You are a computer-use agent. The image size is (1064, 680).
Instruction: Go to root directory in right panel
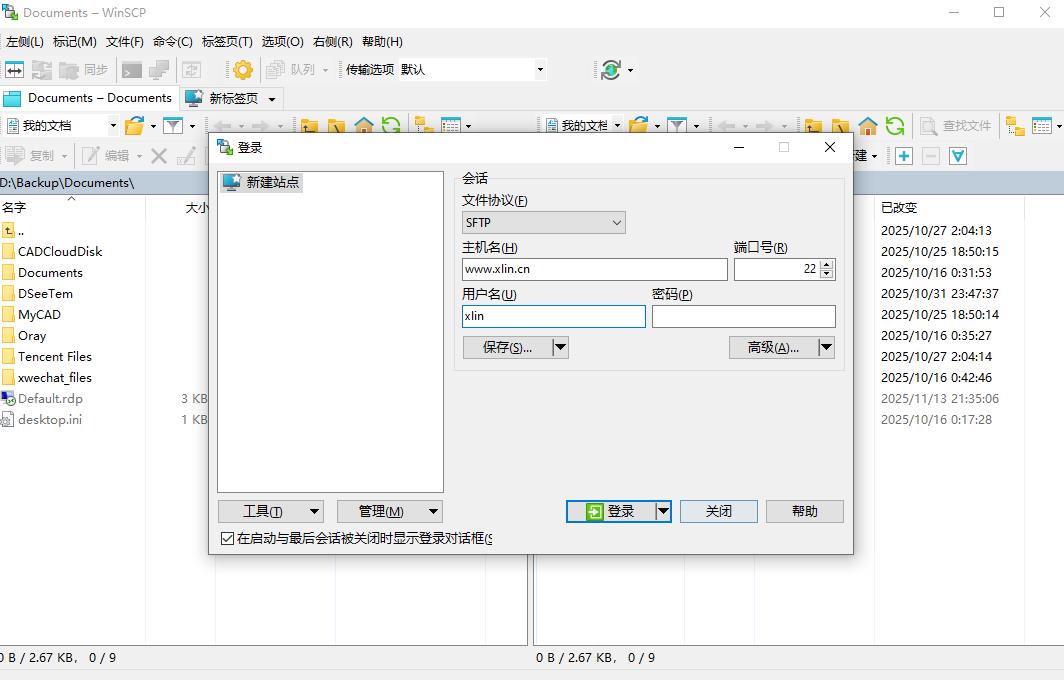840,126
